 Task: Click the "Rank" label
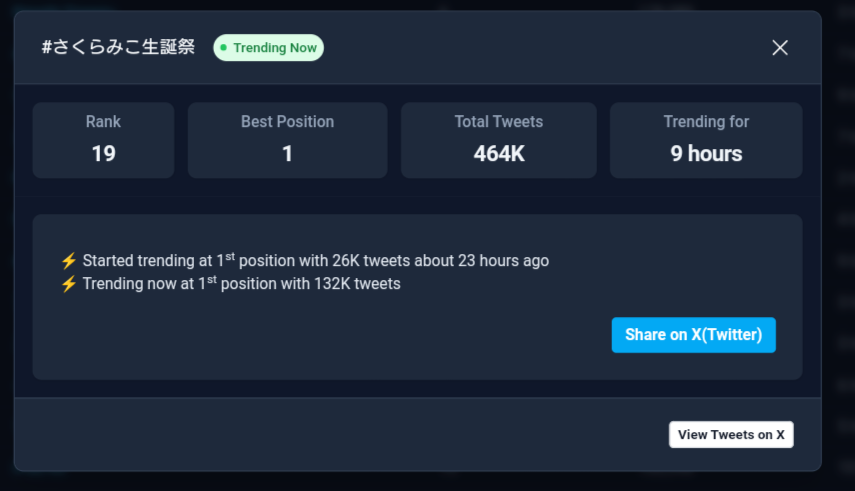pos(103,122)
